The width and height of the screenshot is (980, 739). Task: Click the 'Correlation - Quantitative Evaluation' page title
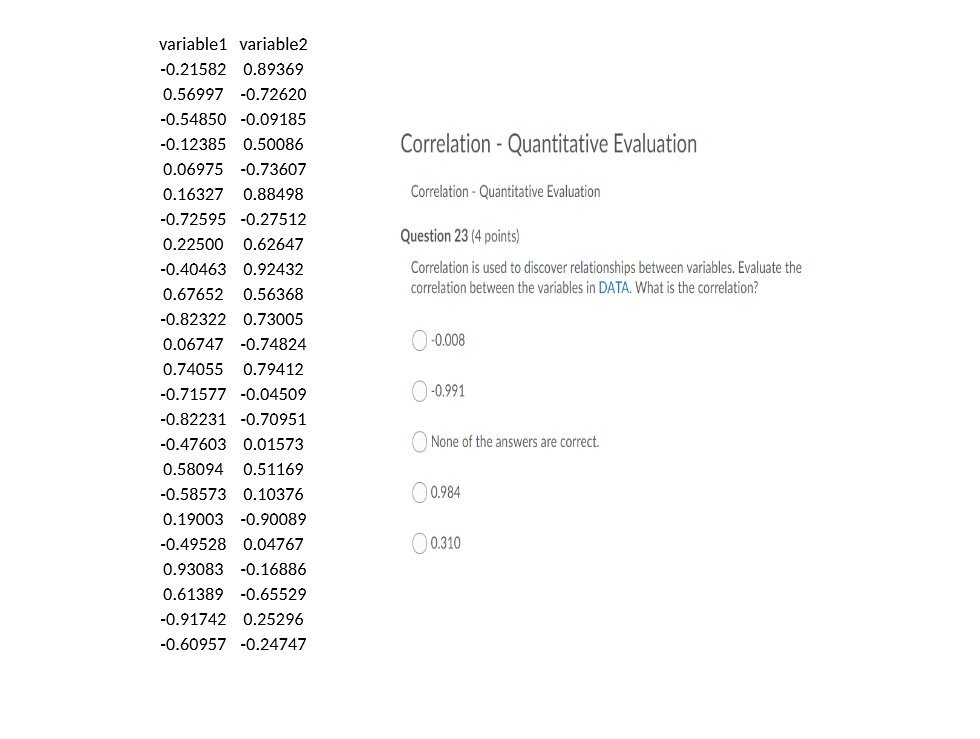coord(548,144)
